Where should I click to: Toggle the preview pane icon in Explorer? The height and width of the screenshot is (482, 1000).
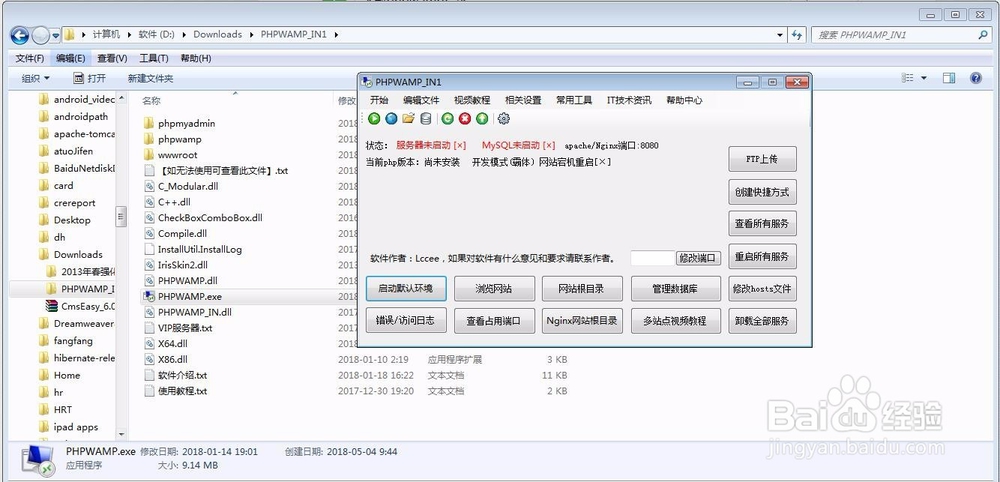point(949,78)
